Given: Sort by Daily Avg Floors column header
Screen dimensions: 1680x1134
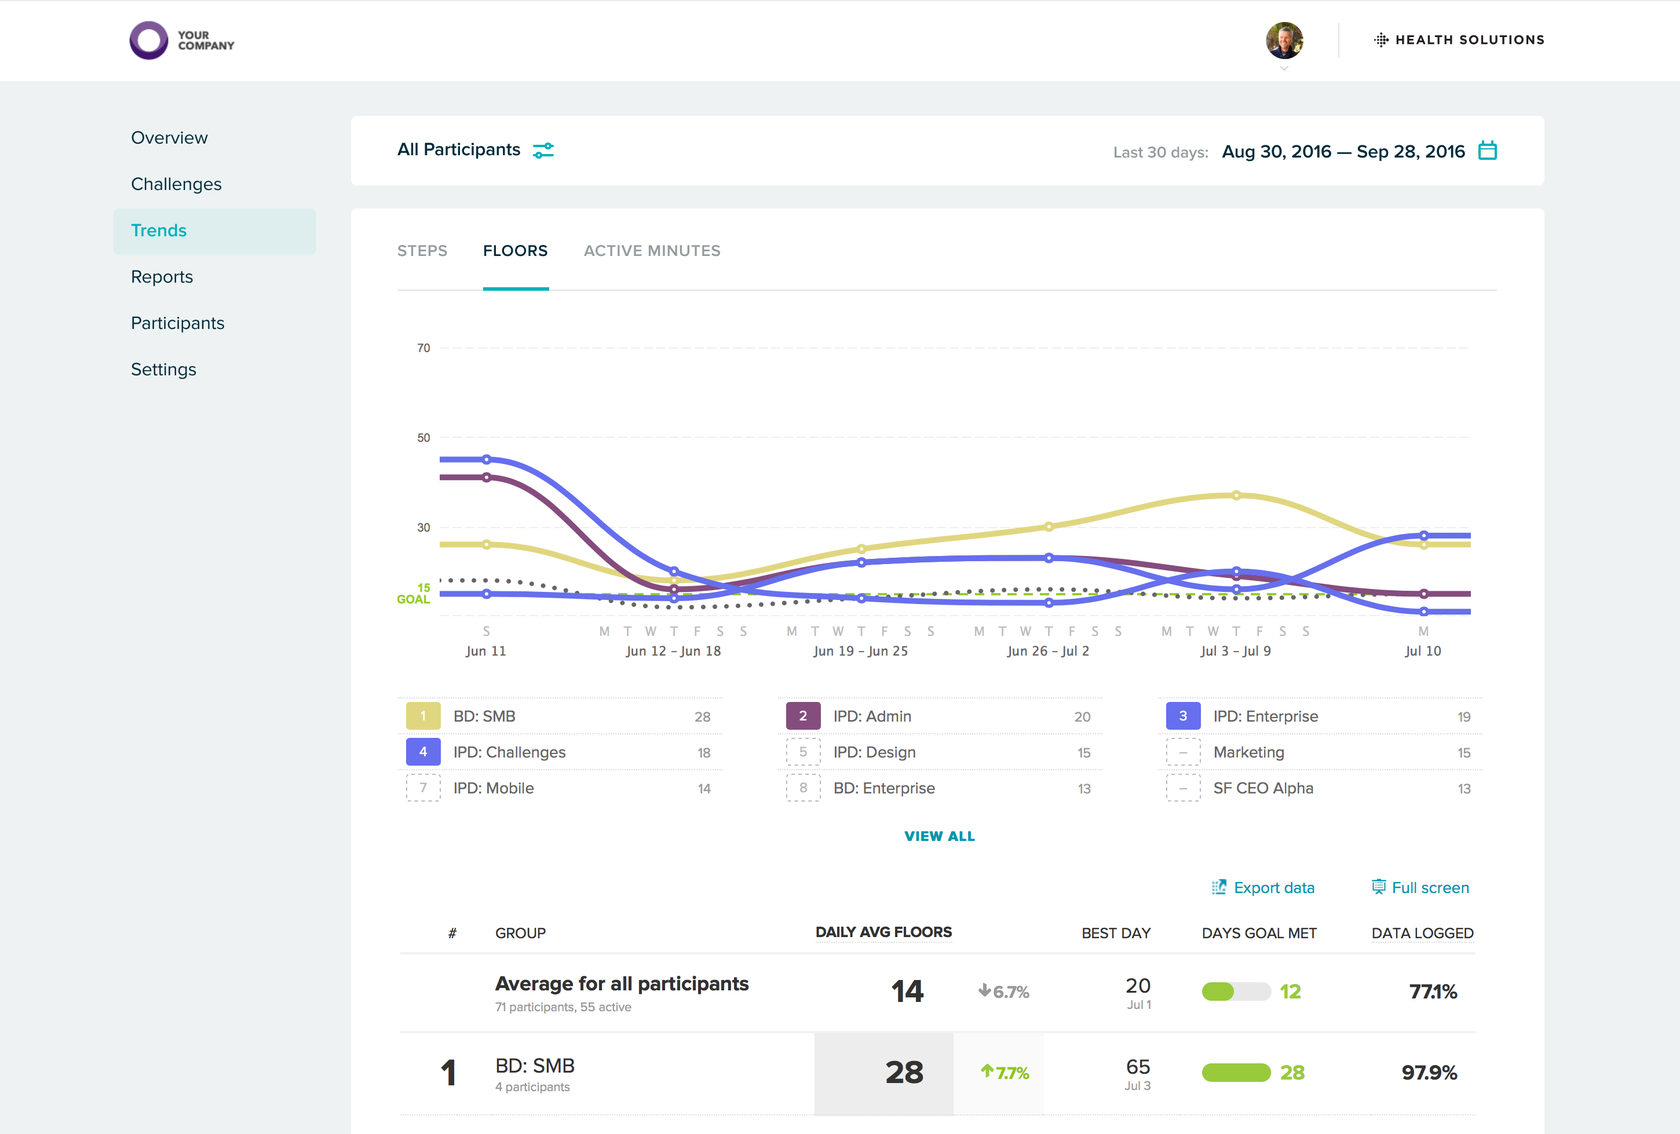Looking at the screenshot, I should click(883, 932).
